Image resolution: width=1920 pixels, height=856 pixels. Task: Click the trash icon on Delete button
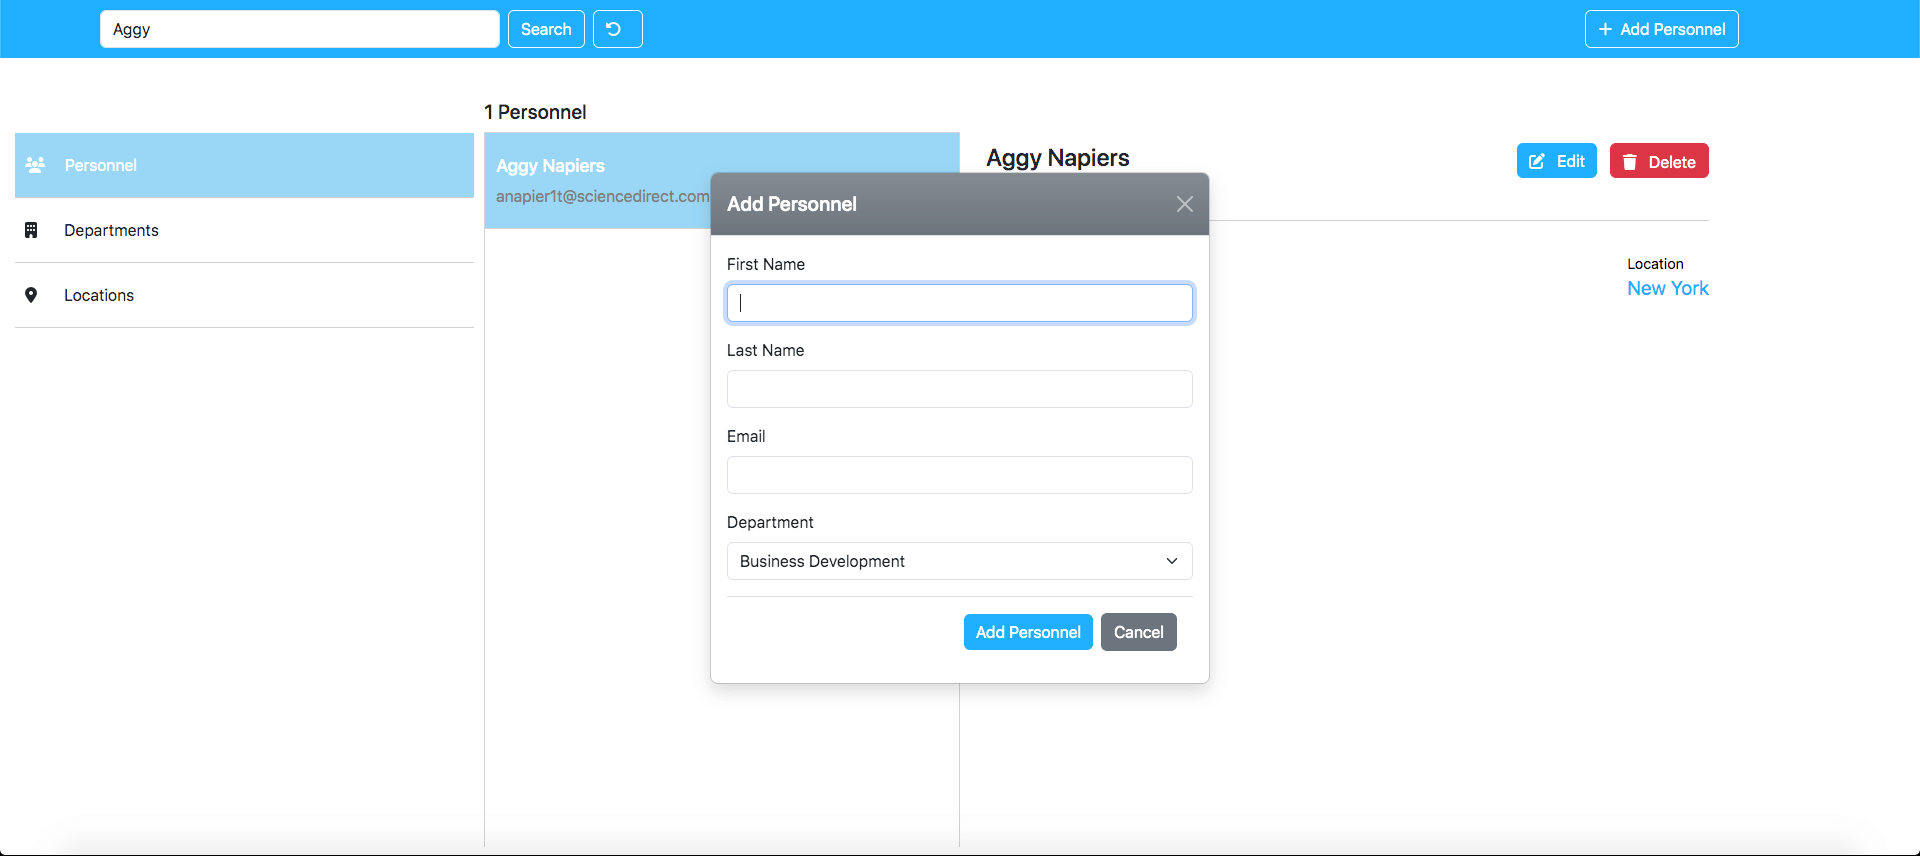[x=1630, y=162]
